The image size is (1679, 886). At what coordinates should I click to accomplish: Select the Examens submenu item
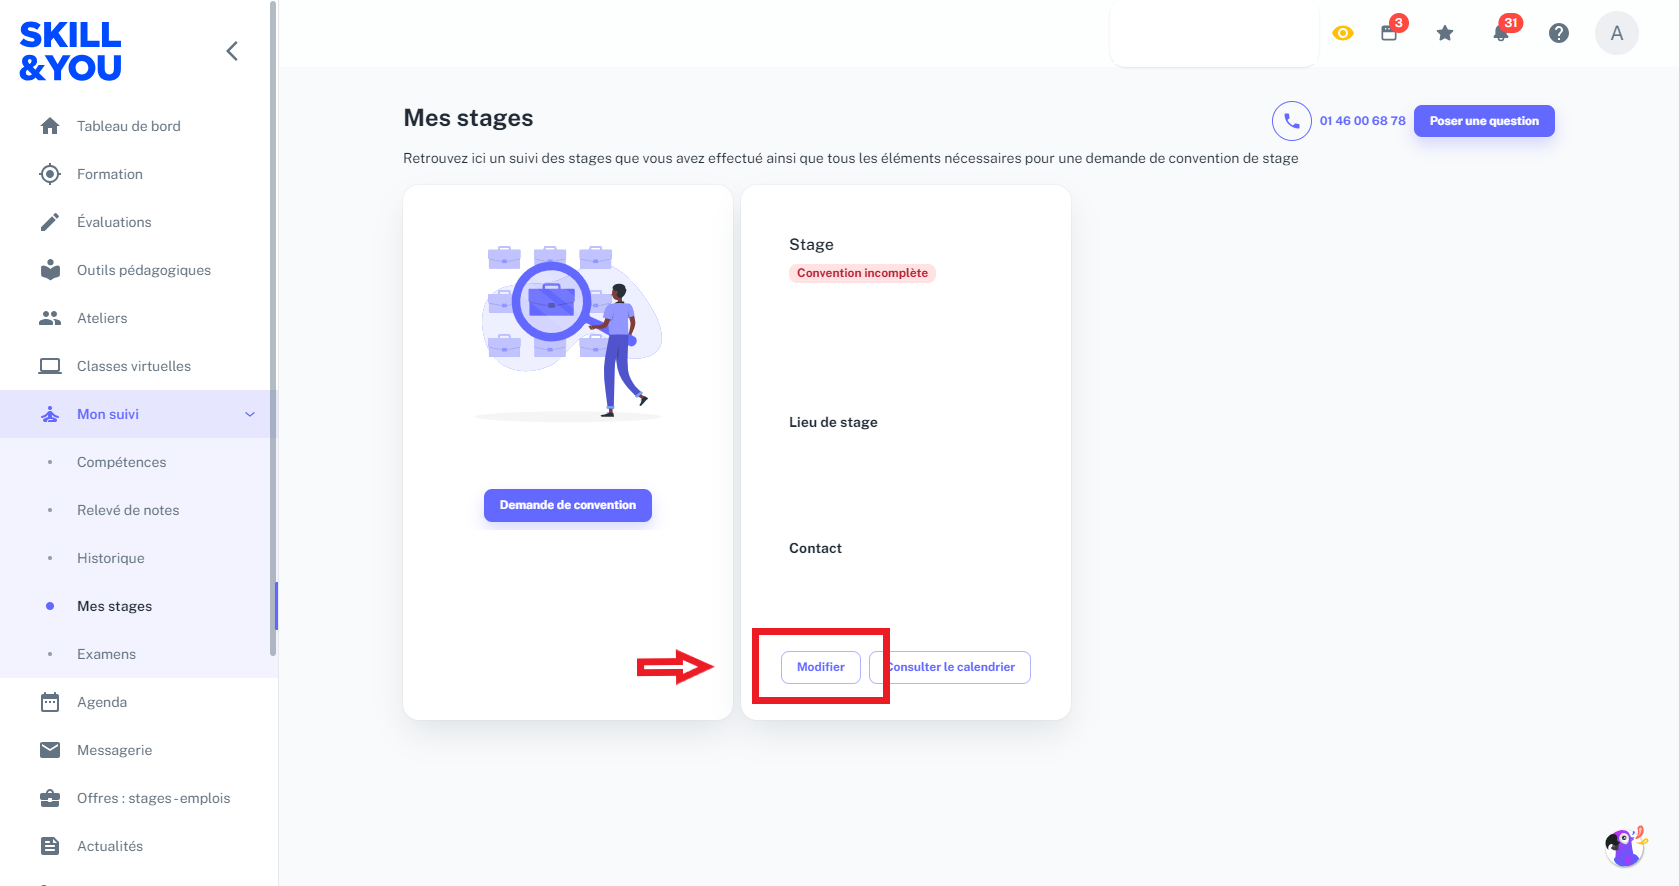pyautogui.click(x=106, y=654)
